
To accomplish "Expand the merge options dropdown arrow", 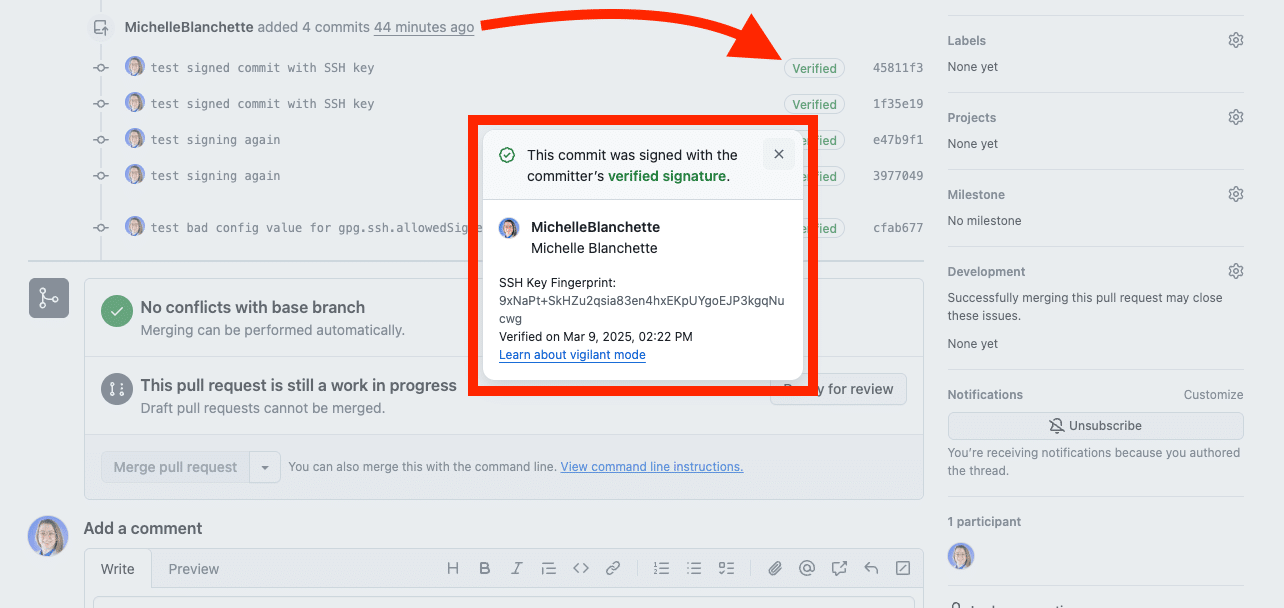I will click(x=264, y=466).
